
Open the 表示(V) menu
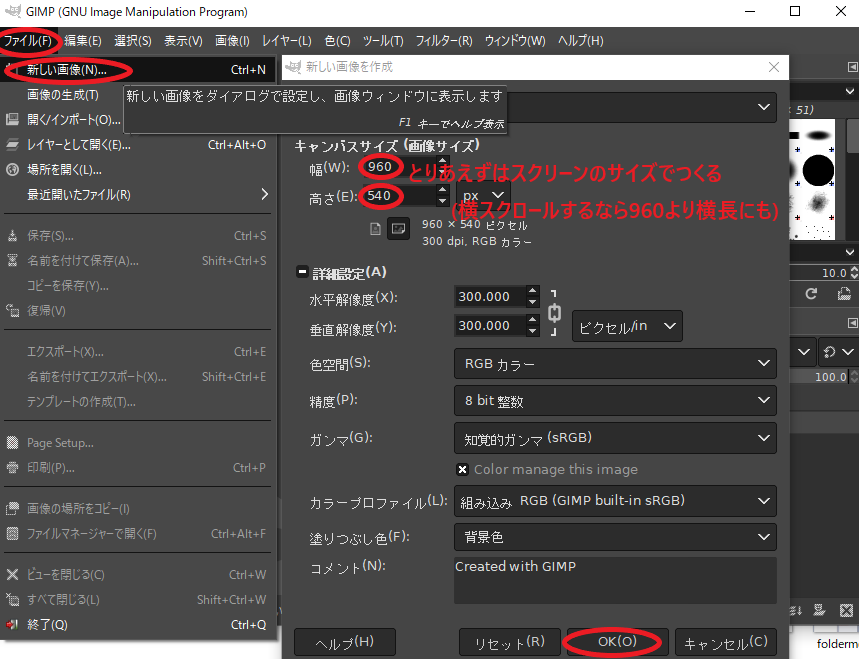[183, 41]
